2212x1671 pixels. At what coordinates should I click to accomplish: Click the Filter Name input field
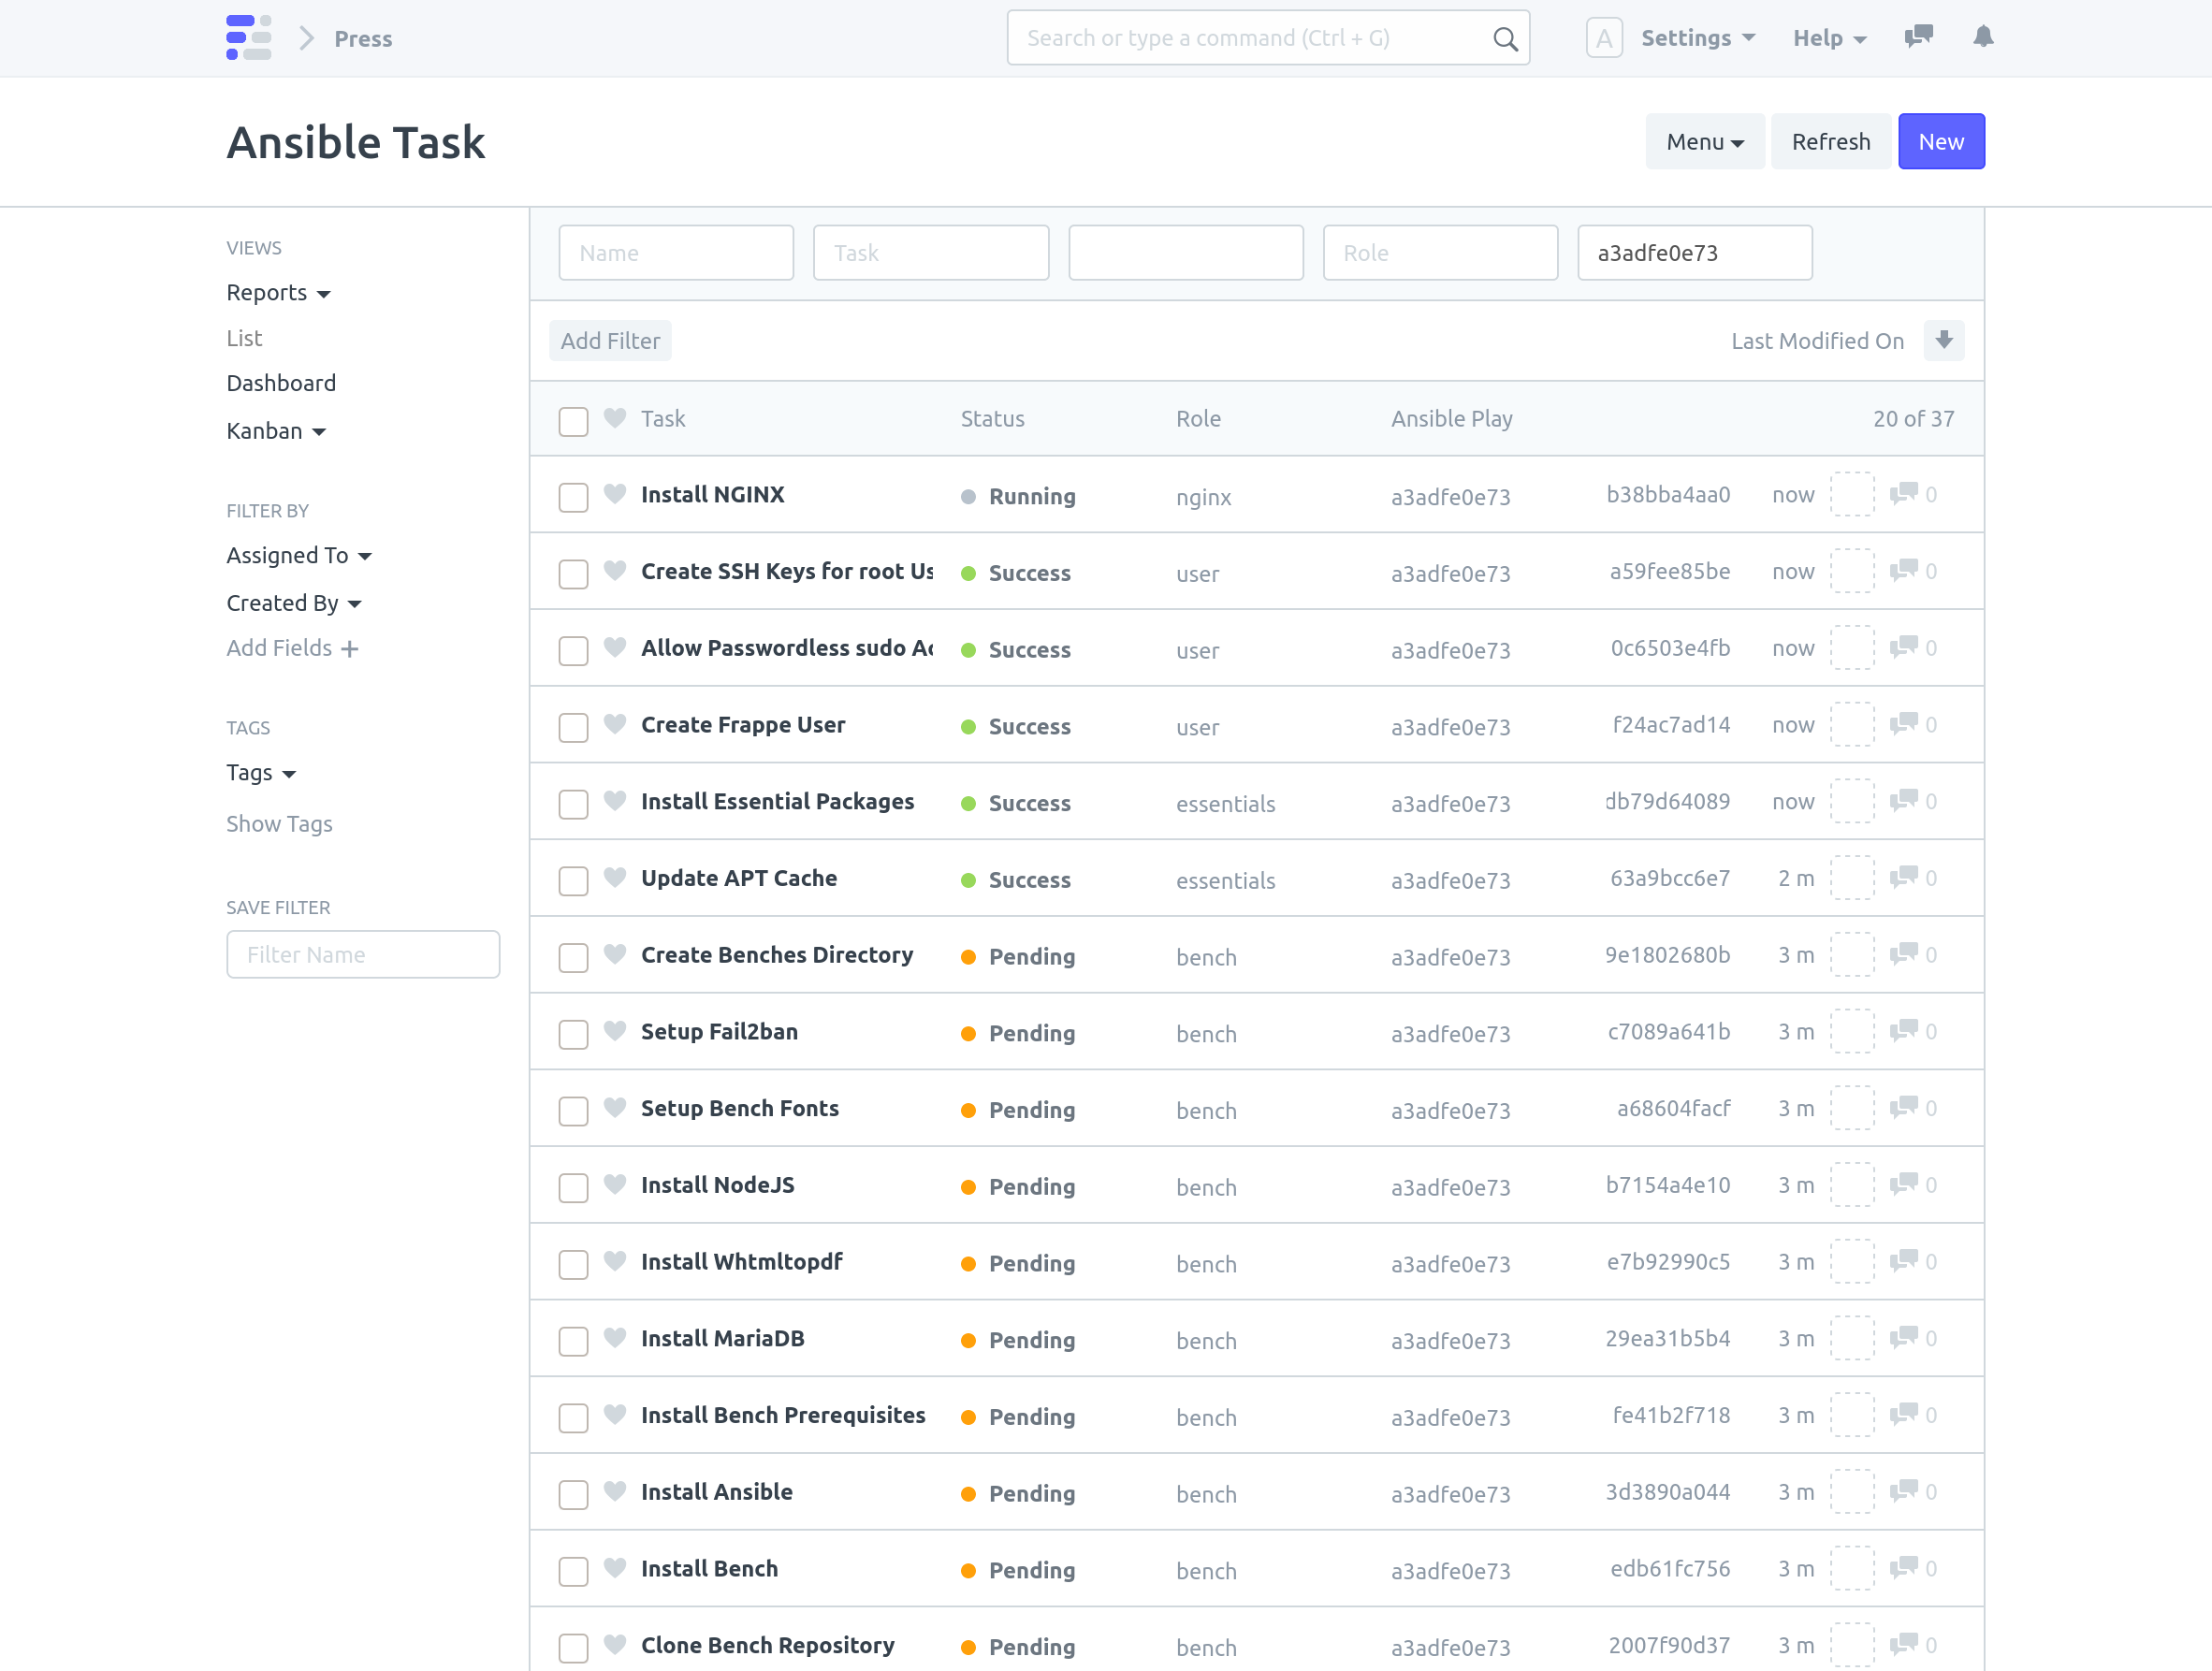coord(362,954)
